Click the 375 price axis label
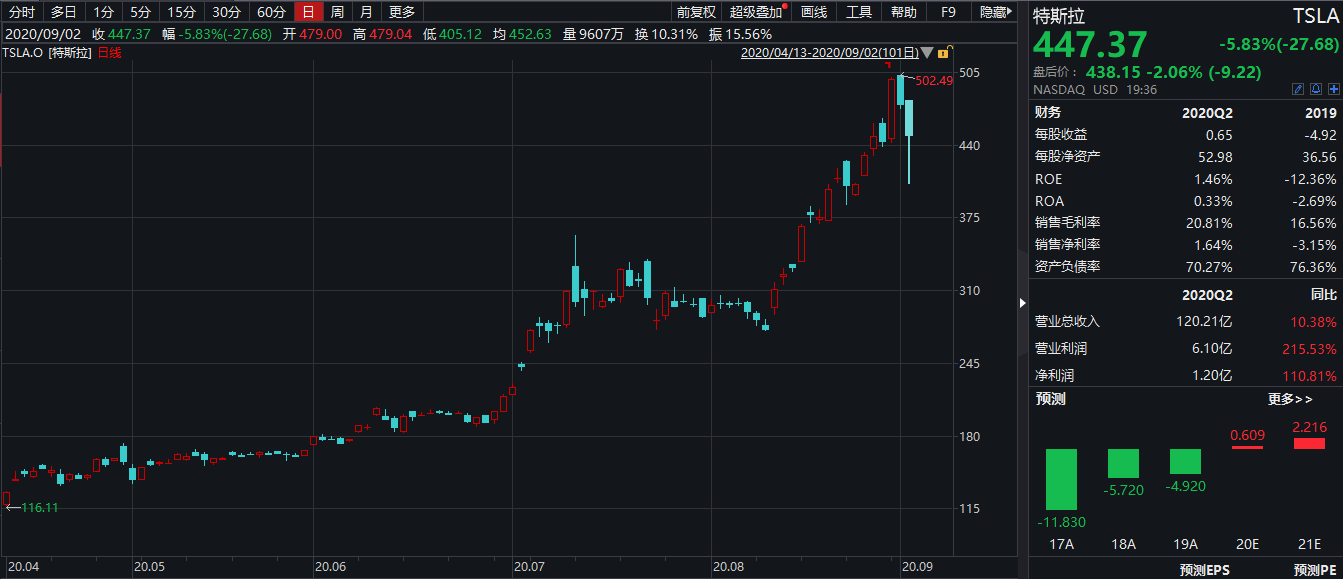Screen dimensions: 1343x579 [969, 218]
